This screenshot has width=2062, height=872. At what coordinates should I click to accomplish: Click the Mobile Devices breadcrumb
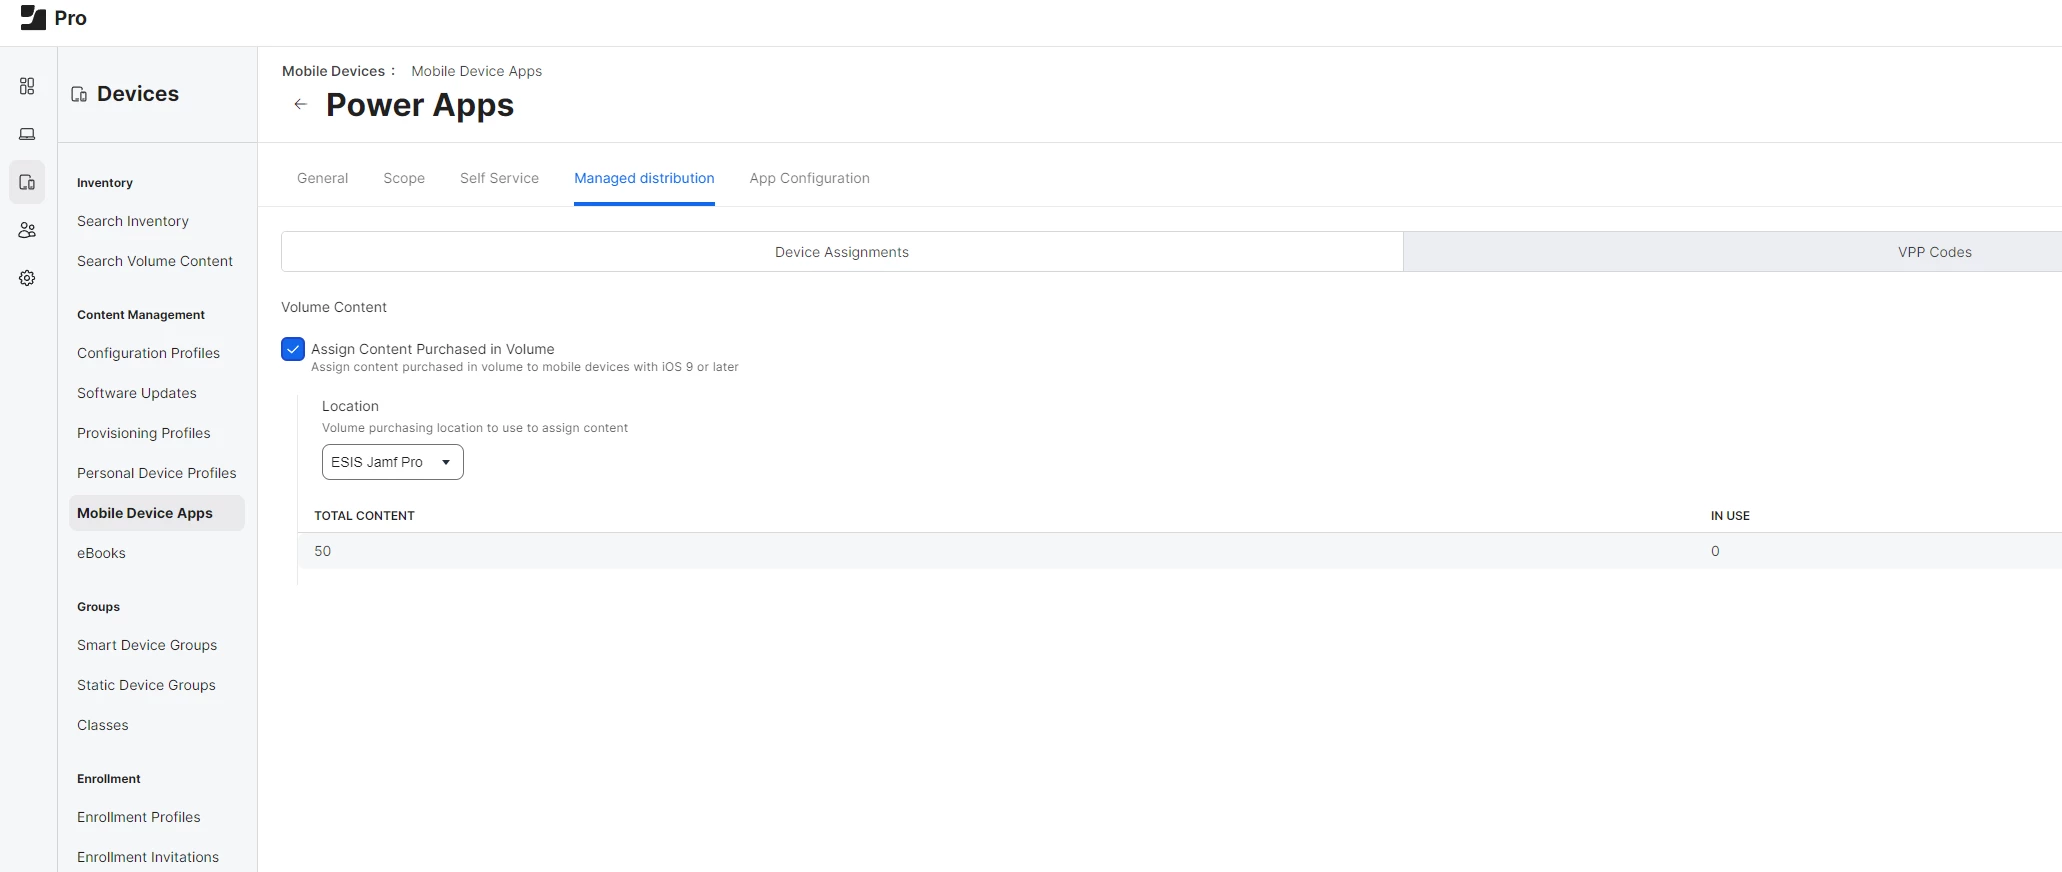pos(333,71)
